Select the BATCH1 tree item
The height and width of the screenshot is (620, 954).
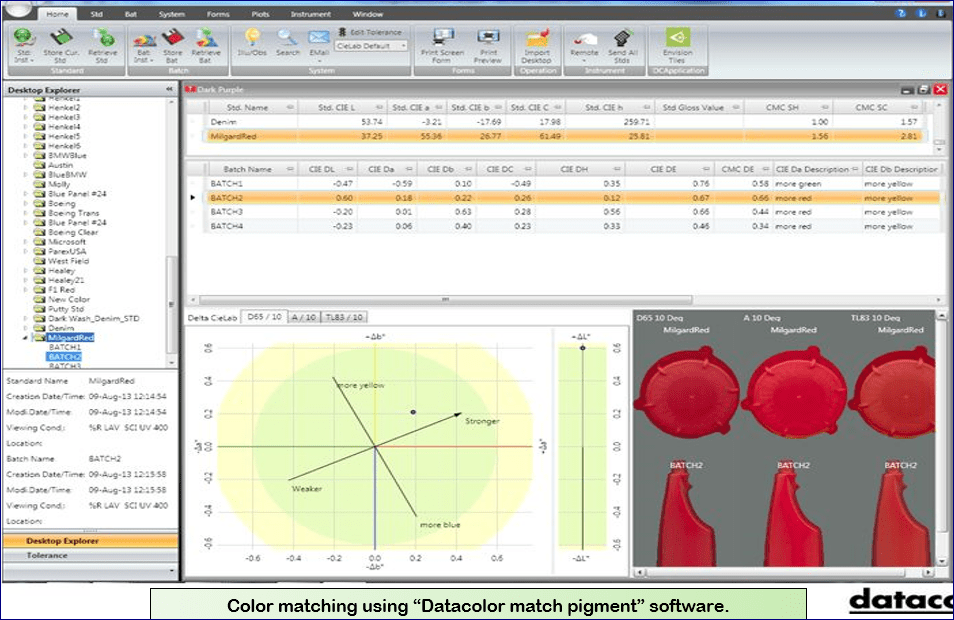pyautogui.click(x=64, y=347)
